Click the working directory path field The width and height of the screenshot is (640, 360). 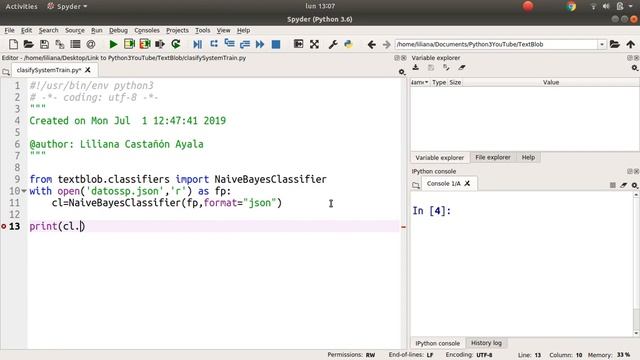click(496, 44)
